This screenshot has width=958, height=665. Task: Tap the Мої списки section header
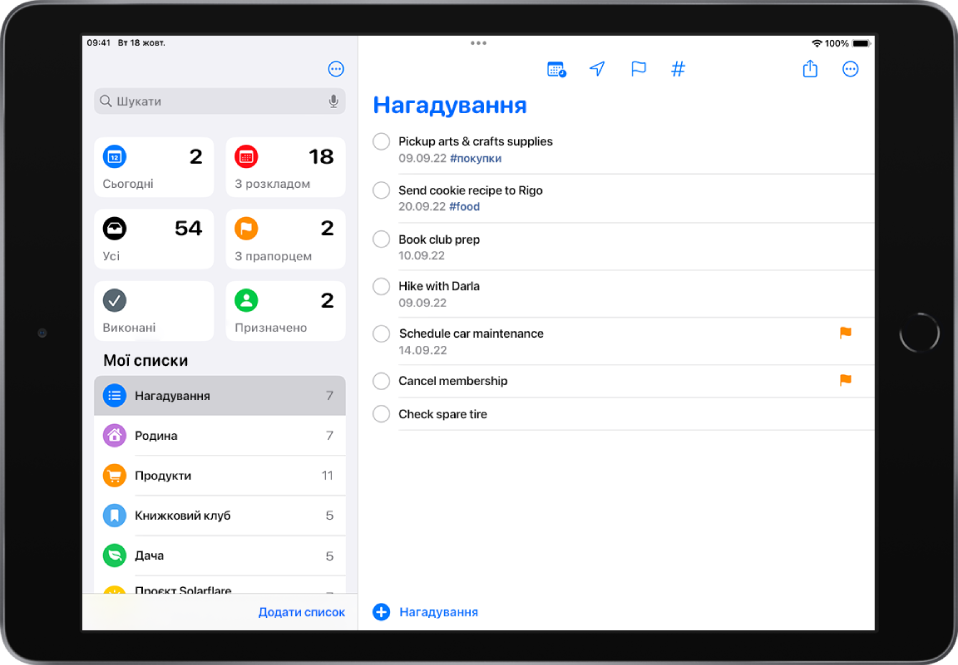click(x=145, y=361)
